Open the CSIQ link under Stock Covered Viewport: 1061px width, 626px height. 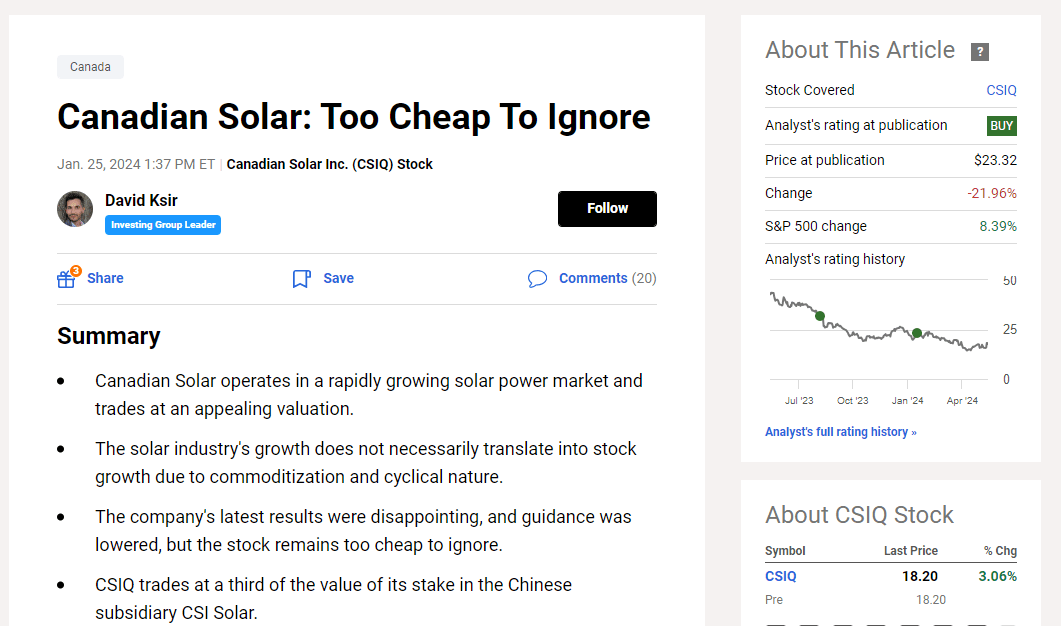click(x=1001, y=90)
